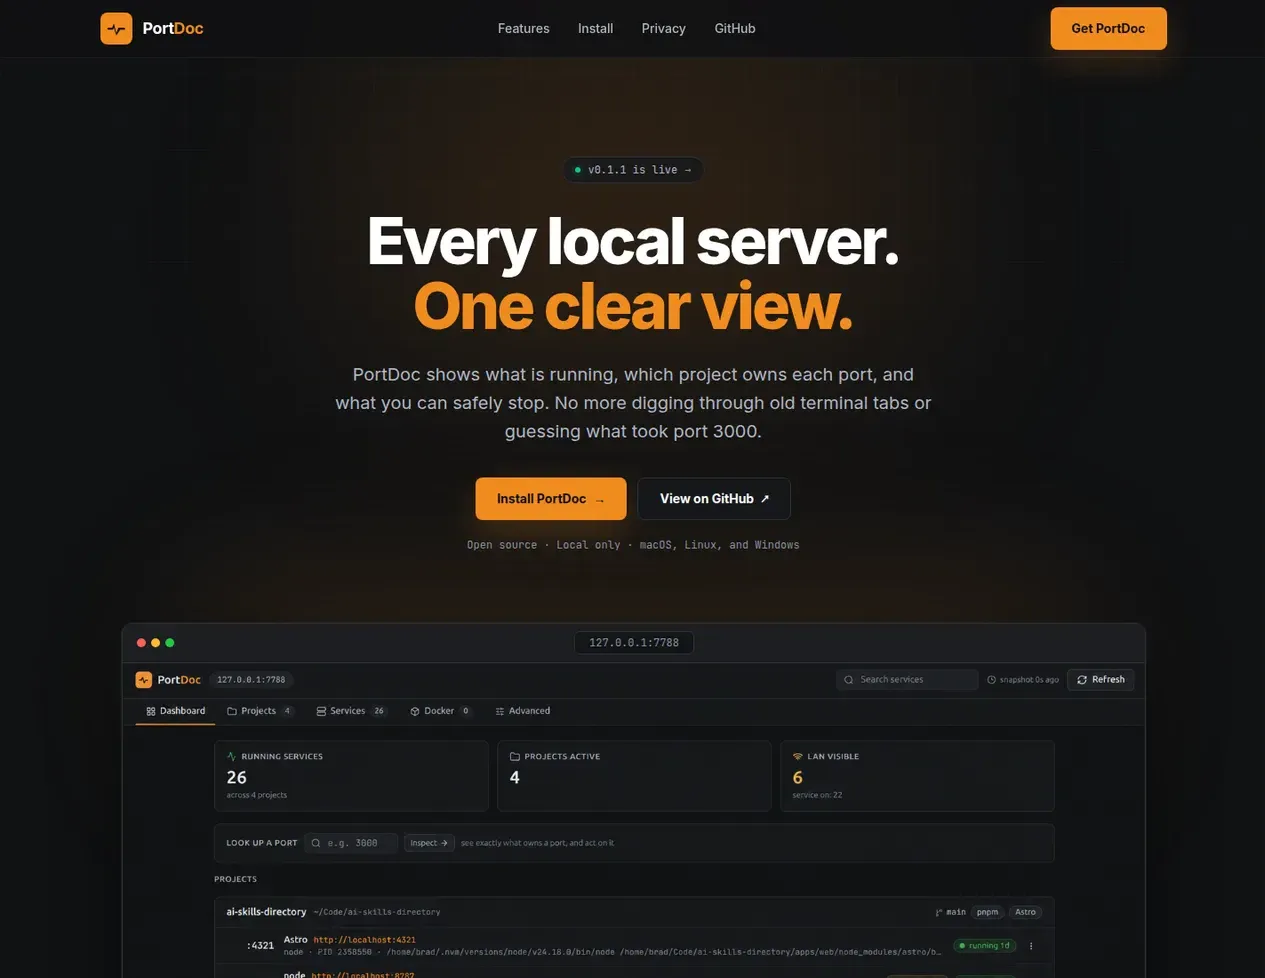
Task: Click the Refresh button
Action: 1100,680
